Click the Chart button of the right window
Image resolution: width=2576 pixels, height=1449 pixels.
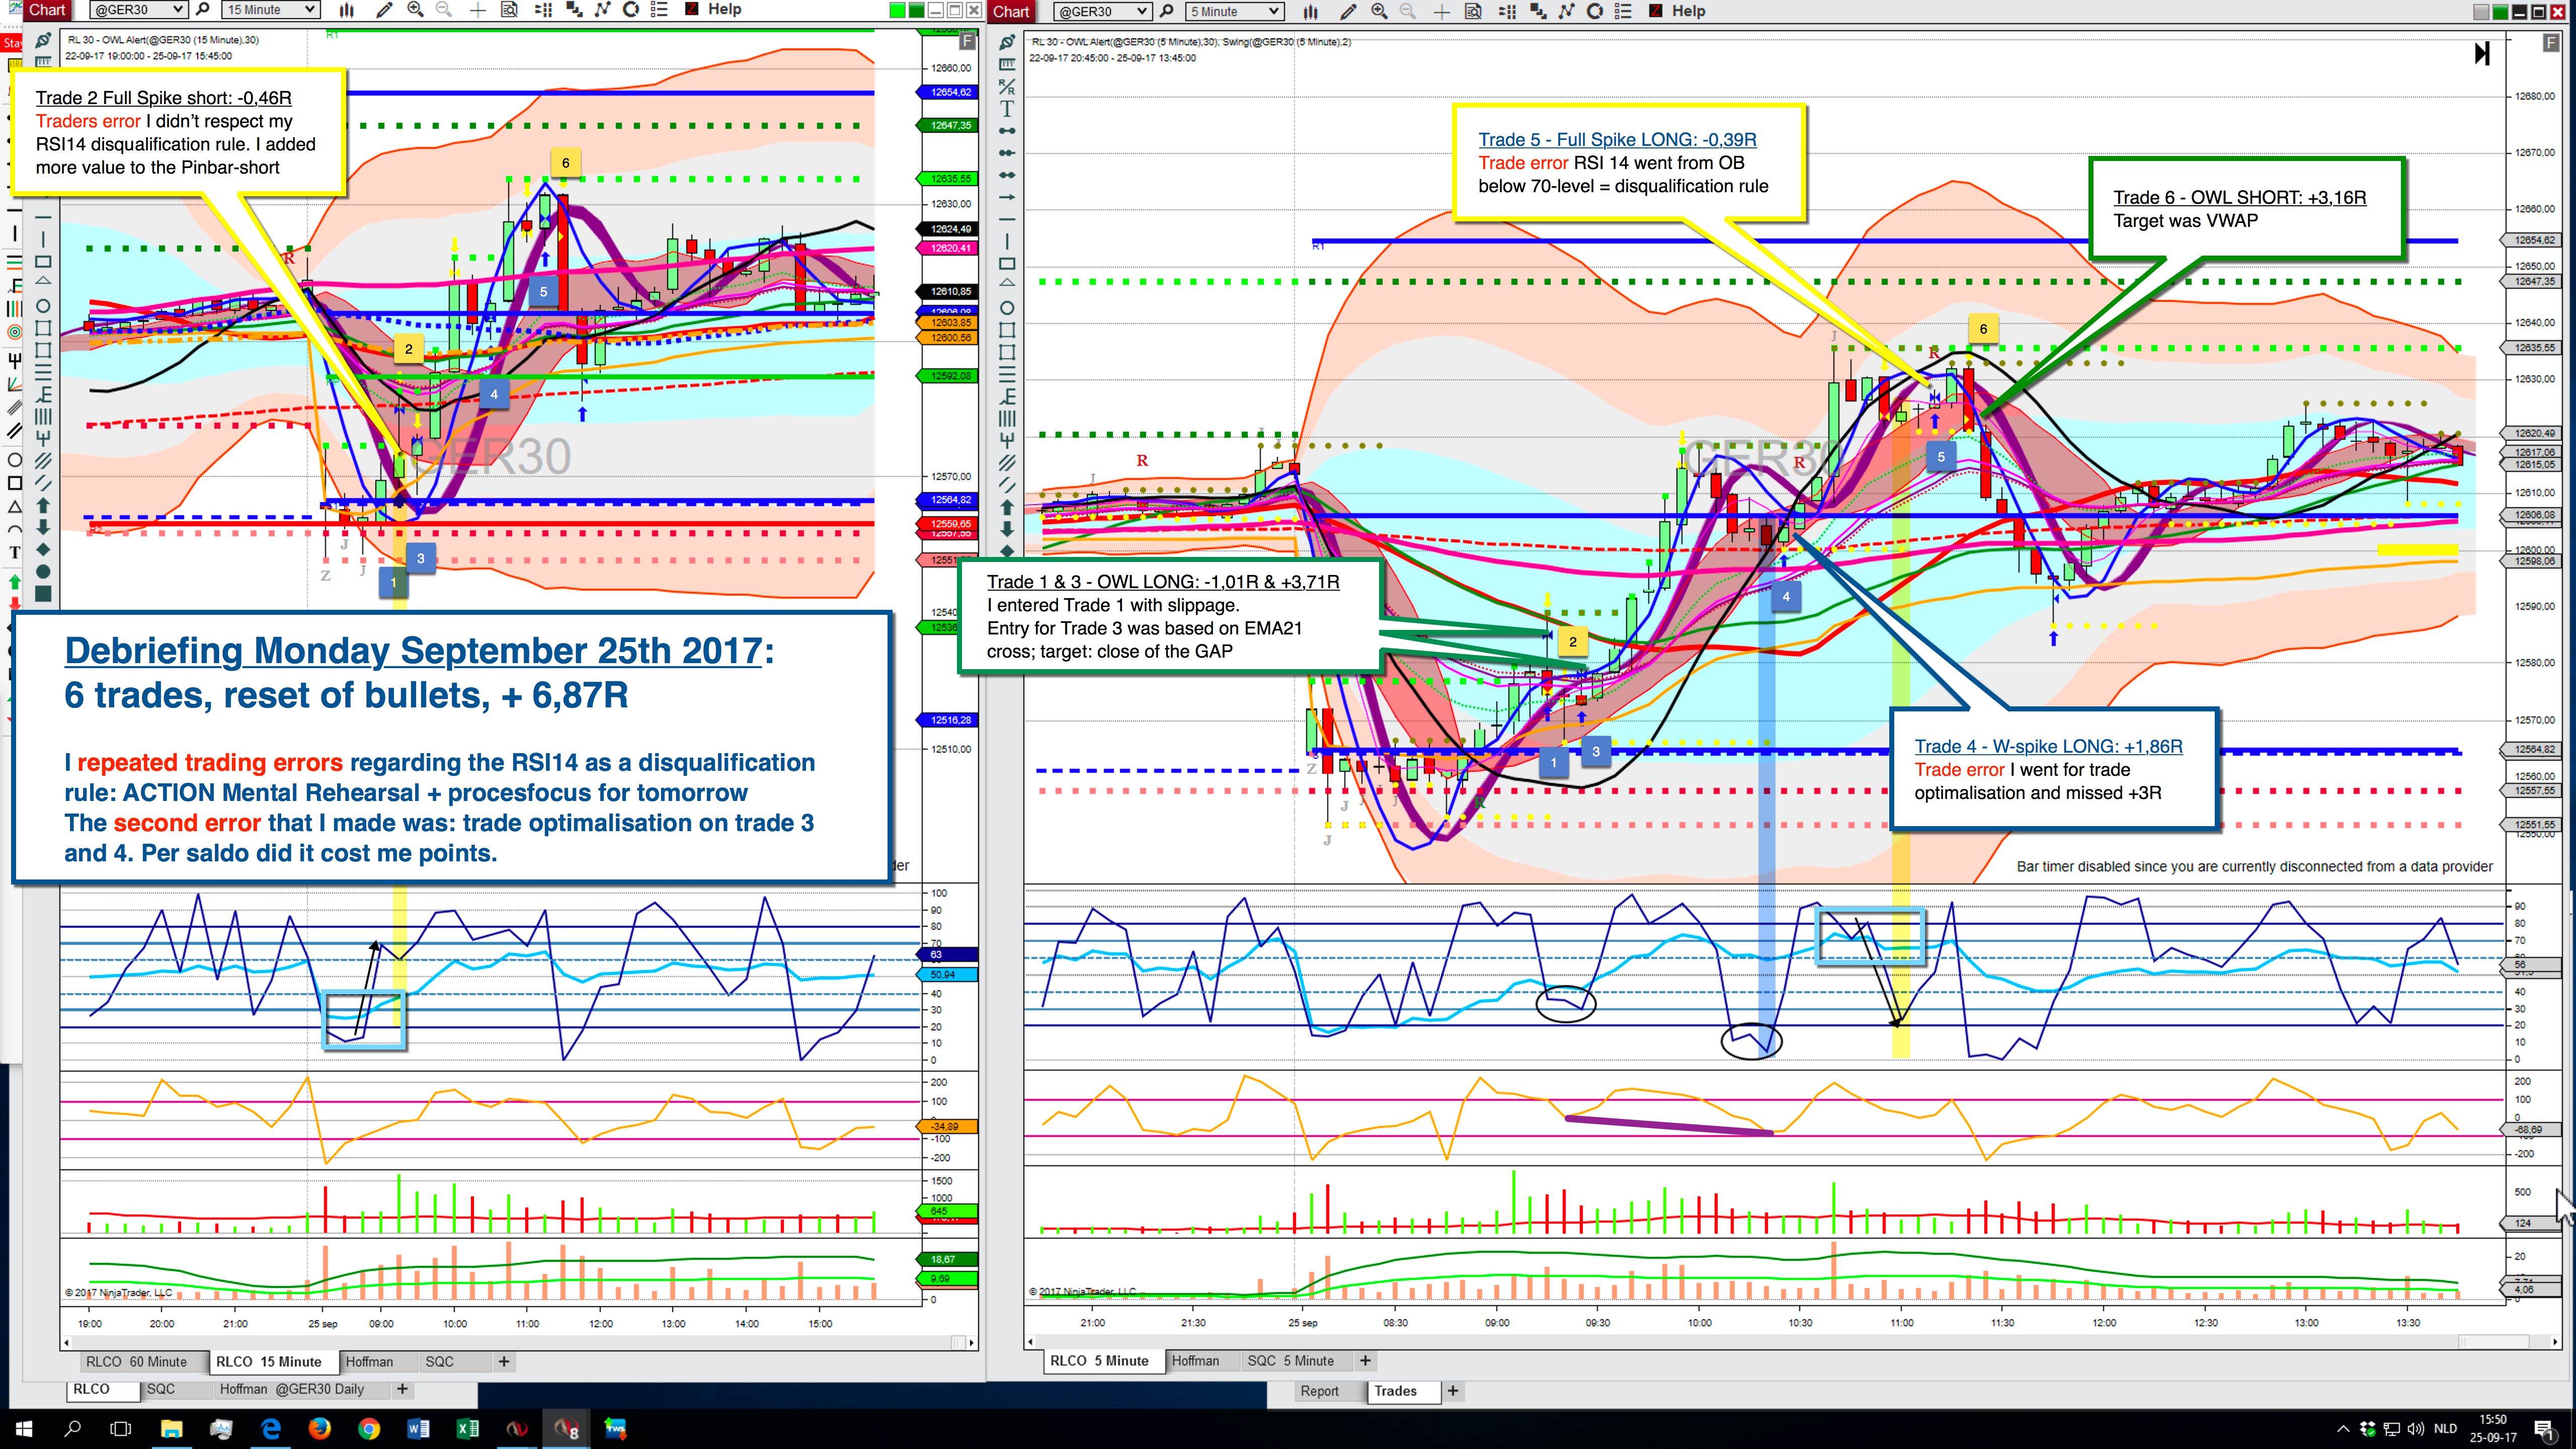click(x=1011, y=11)
